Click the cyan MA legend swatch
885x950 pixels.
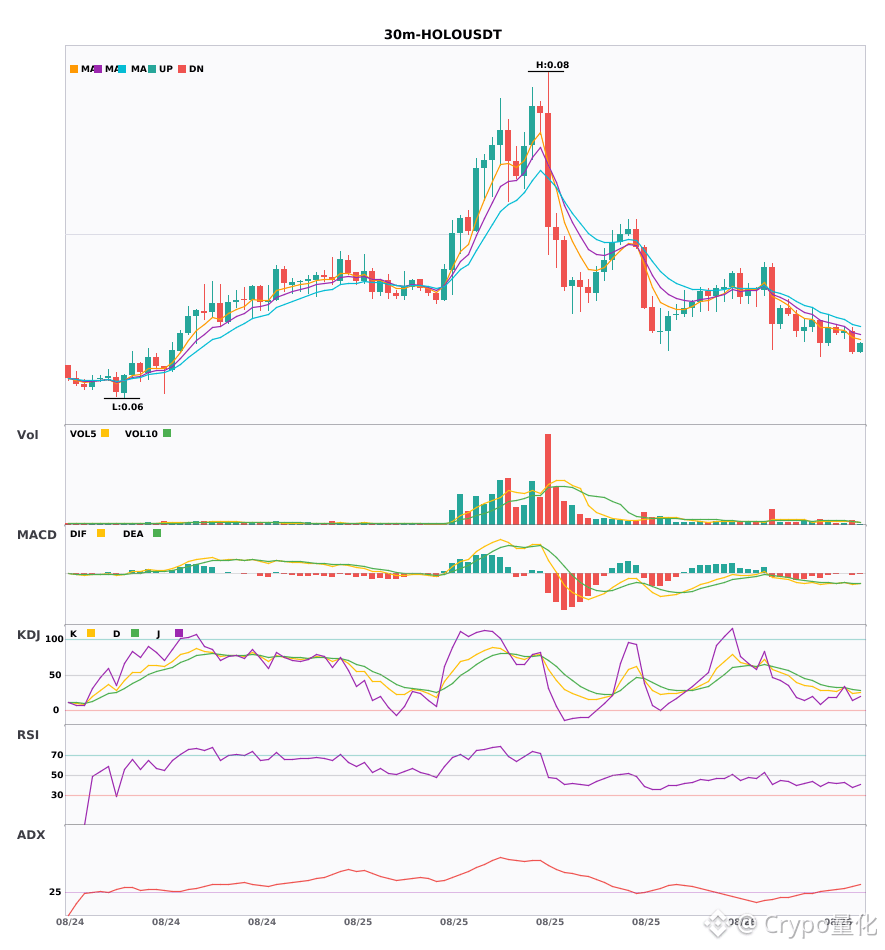(122, 69)
